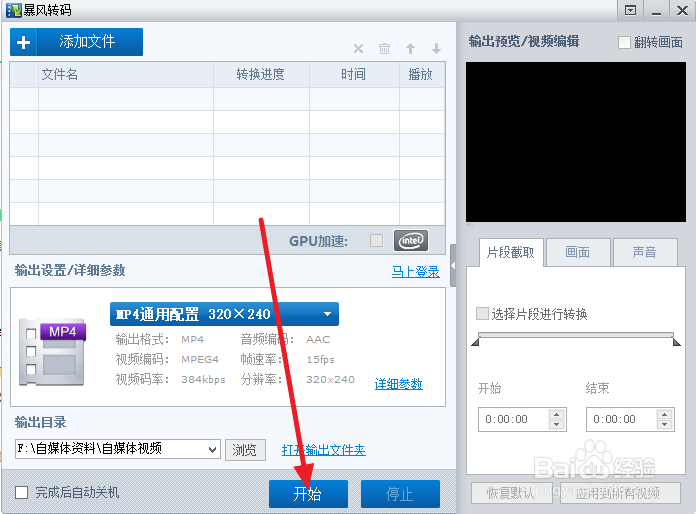Image resolution: width=696 pixels, height=514 pixels.
Task: Click the 时间 column header
Action: (354, 74)
